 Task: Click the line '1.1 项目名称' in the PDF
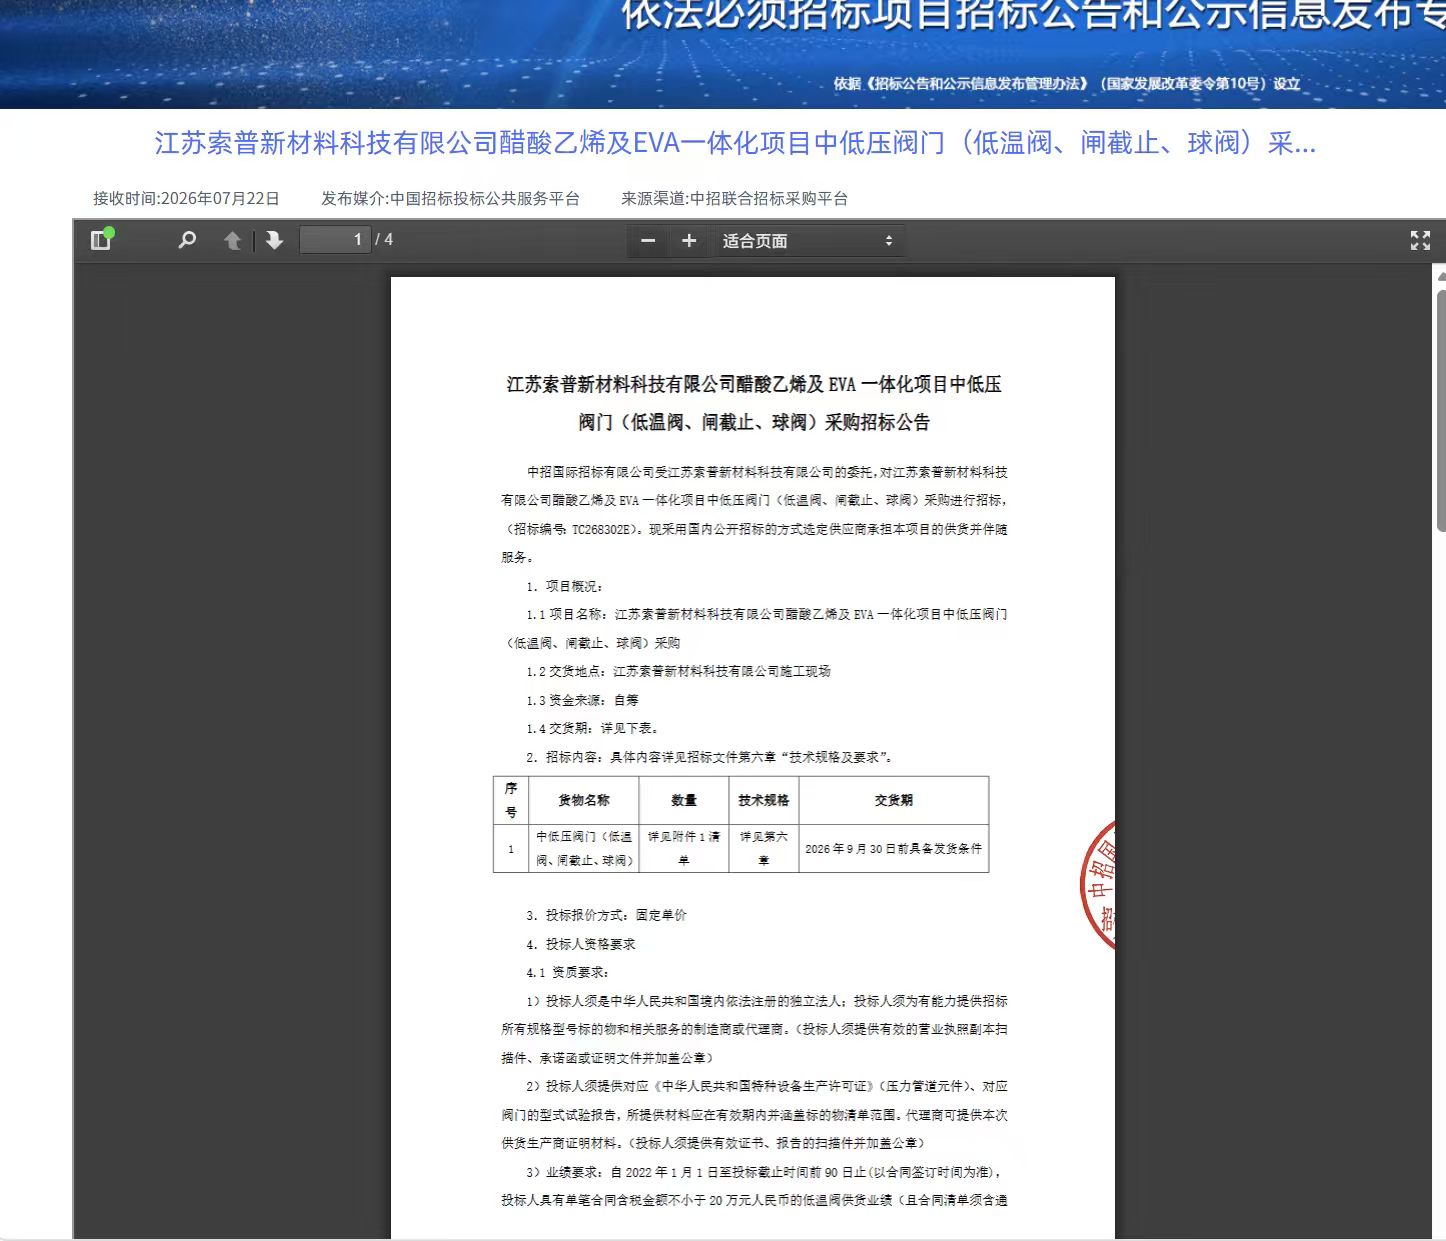coord(767,614)
